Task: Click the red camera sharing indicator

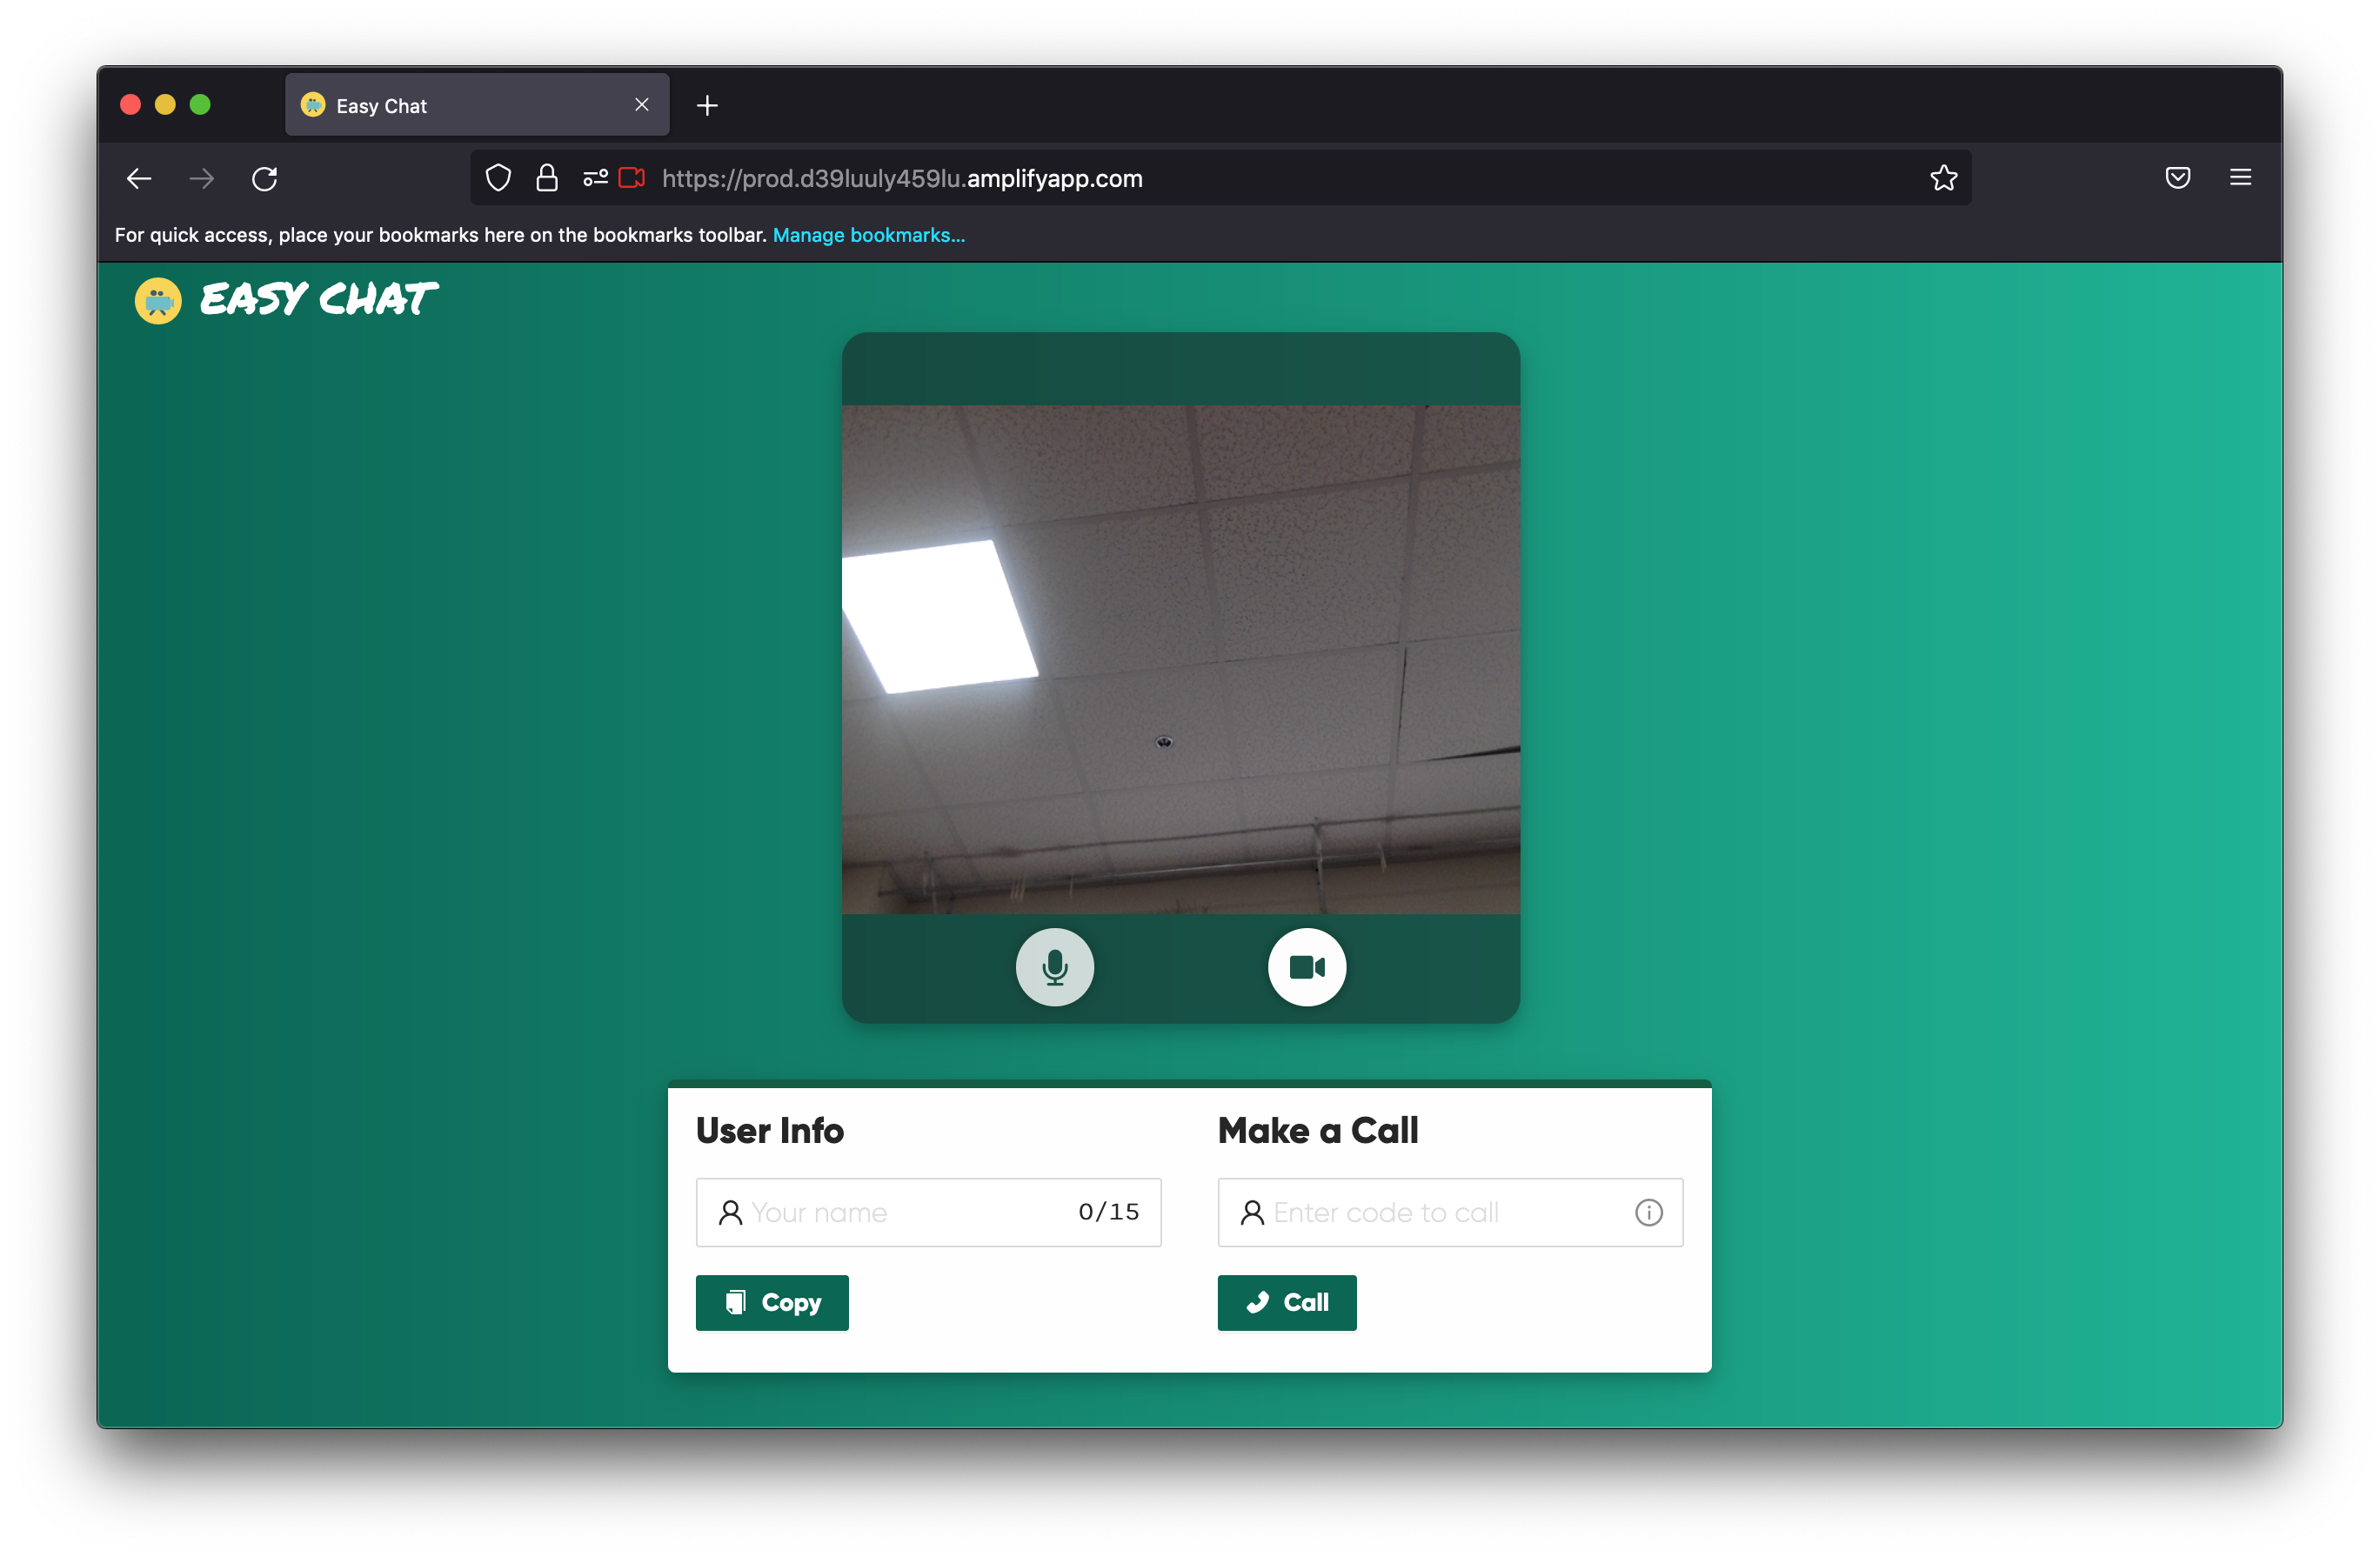Action: (x=632, y=178)
